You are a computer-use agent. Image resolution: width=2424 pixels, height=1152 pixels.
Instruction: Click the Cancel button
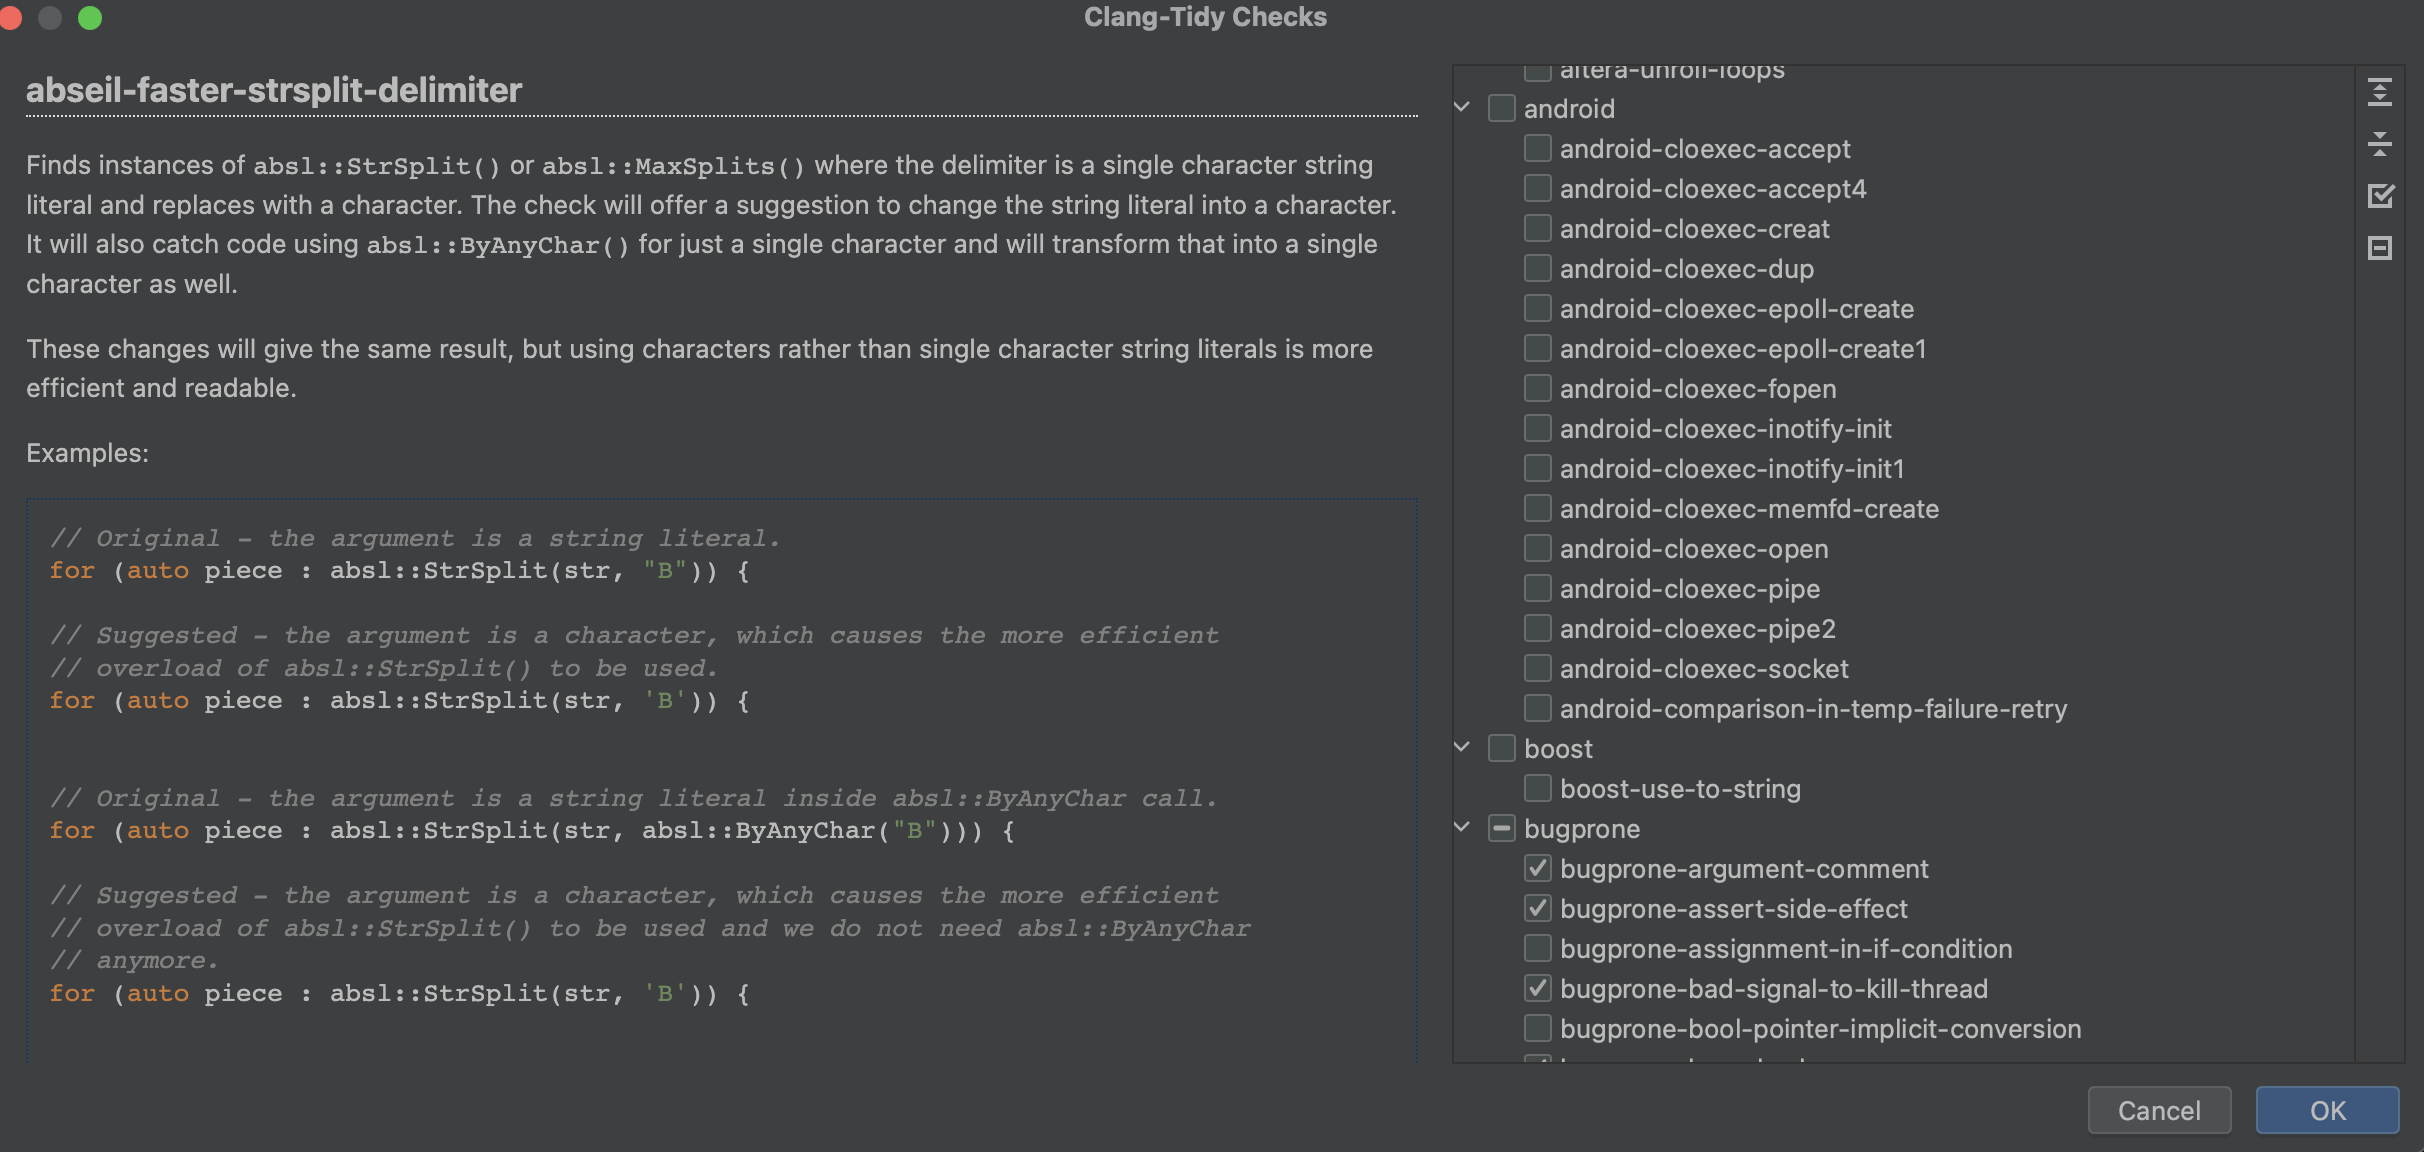2159,1110
